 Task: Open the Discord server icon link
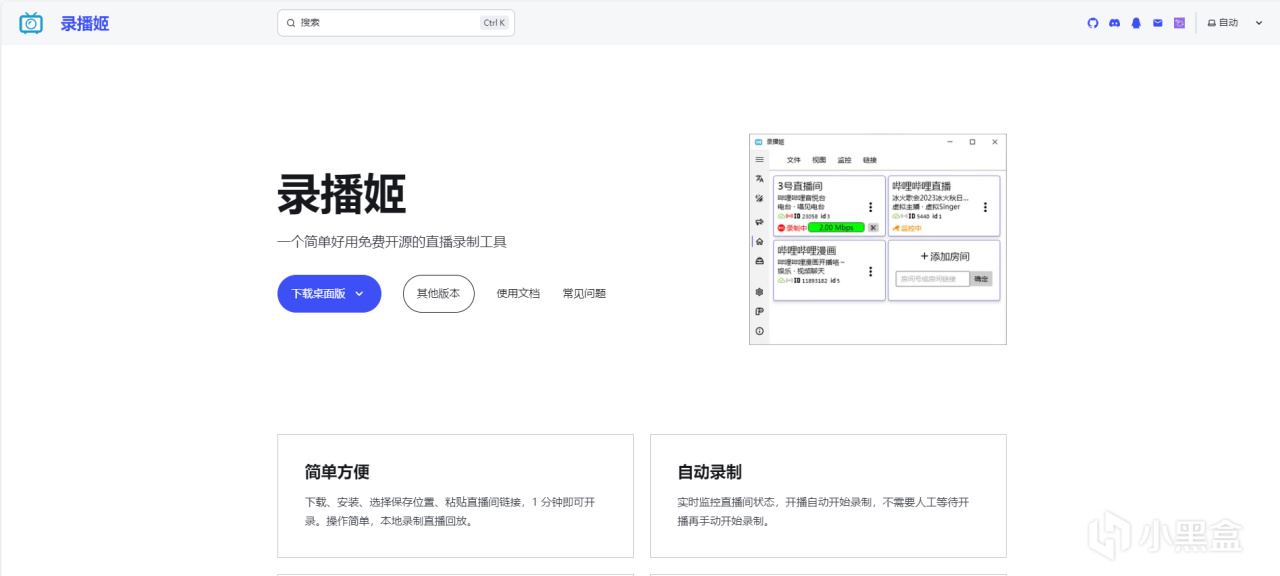point(1114,23)
